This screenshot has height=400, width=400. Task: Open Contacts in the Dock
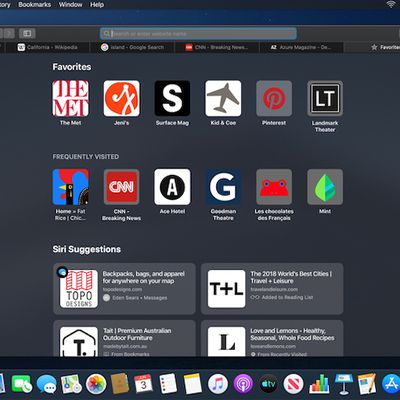(x=120, y=384)
